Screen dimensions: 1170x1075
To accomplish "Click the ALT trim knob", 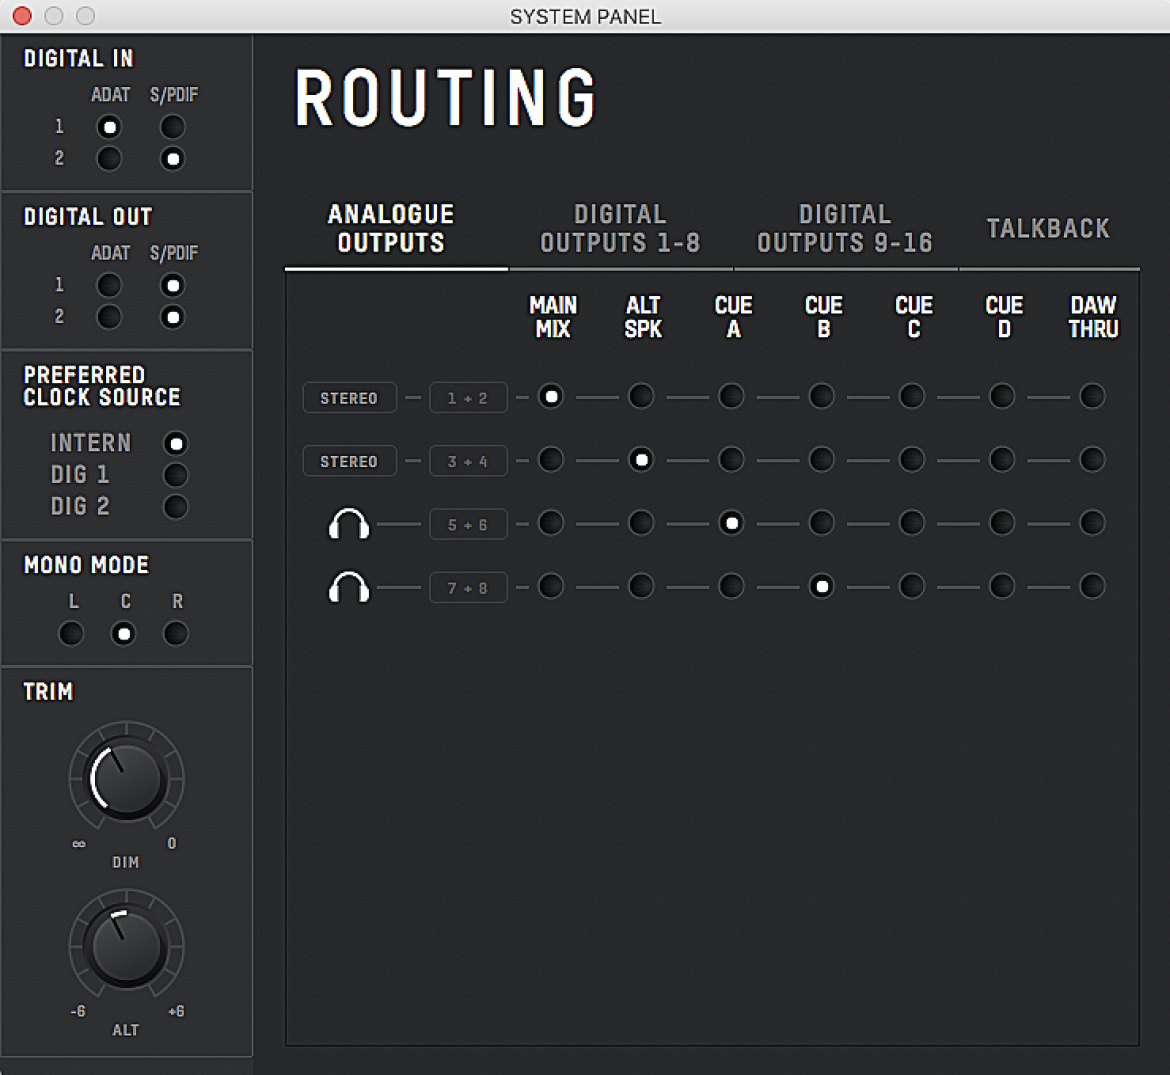I will [126, 947].
